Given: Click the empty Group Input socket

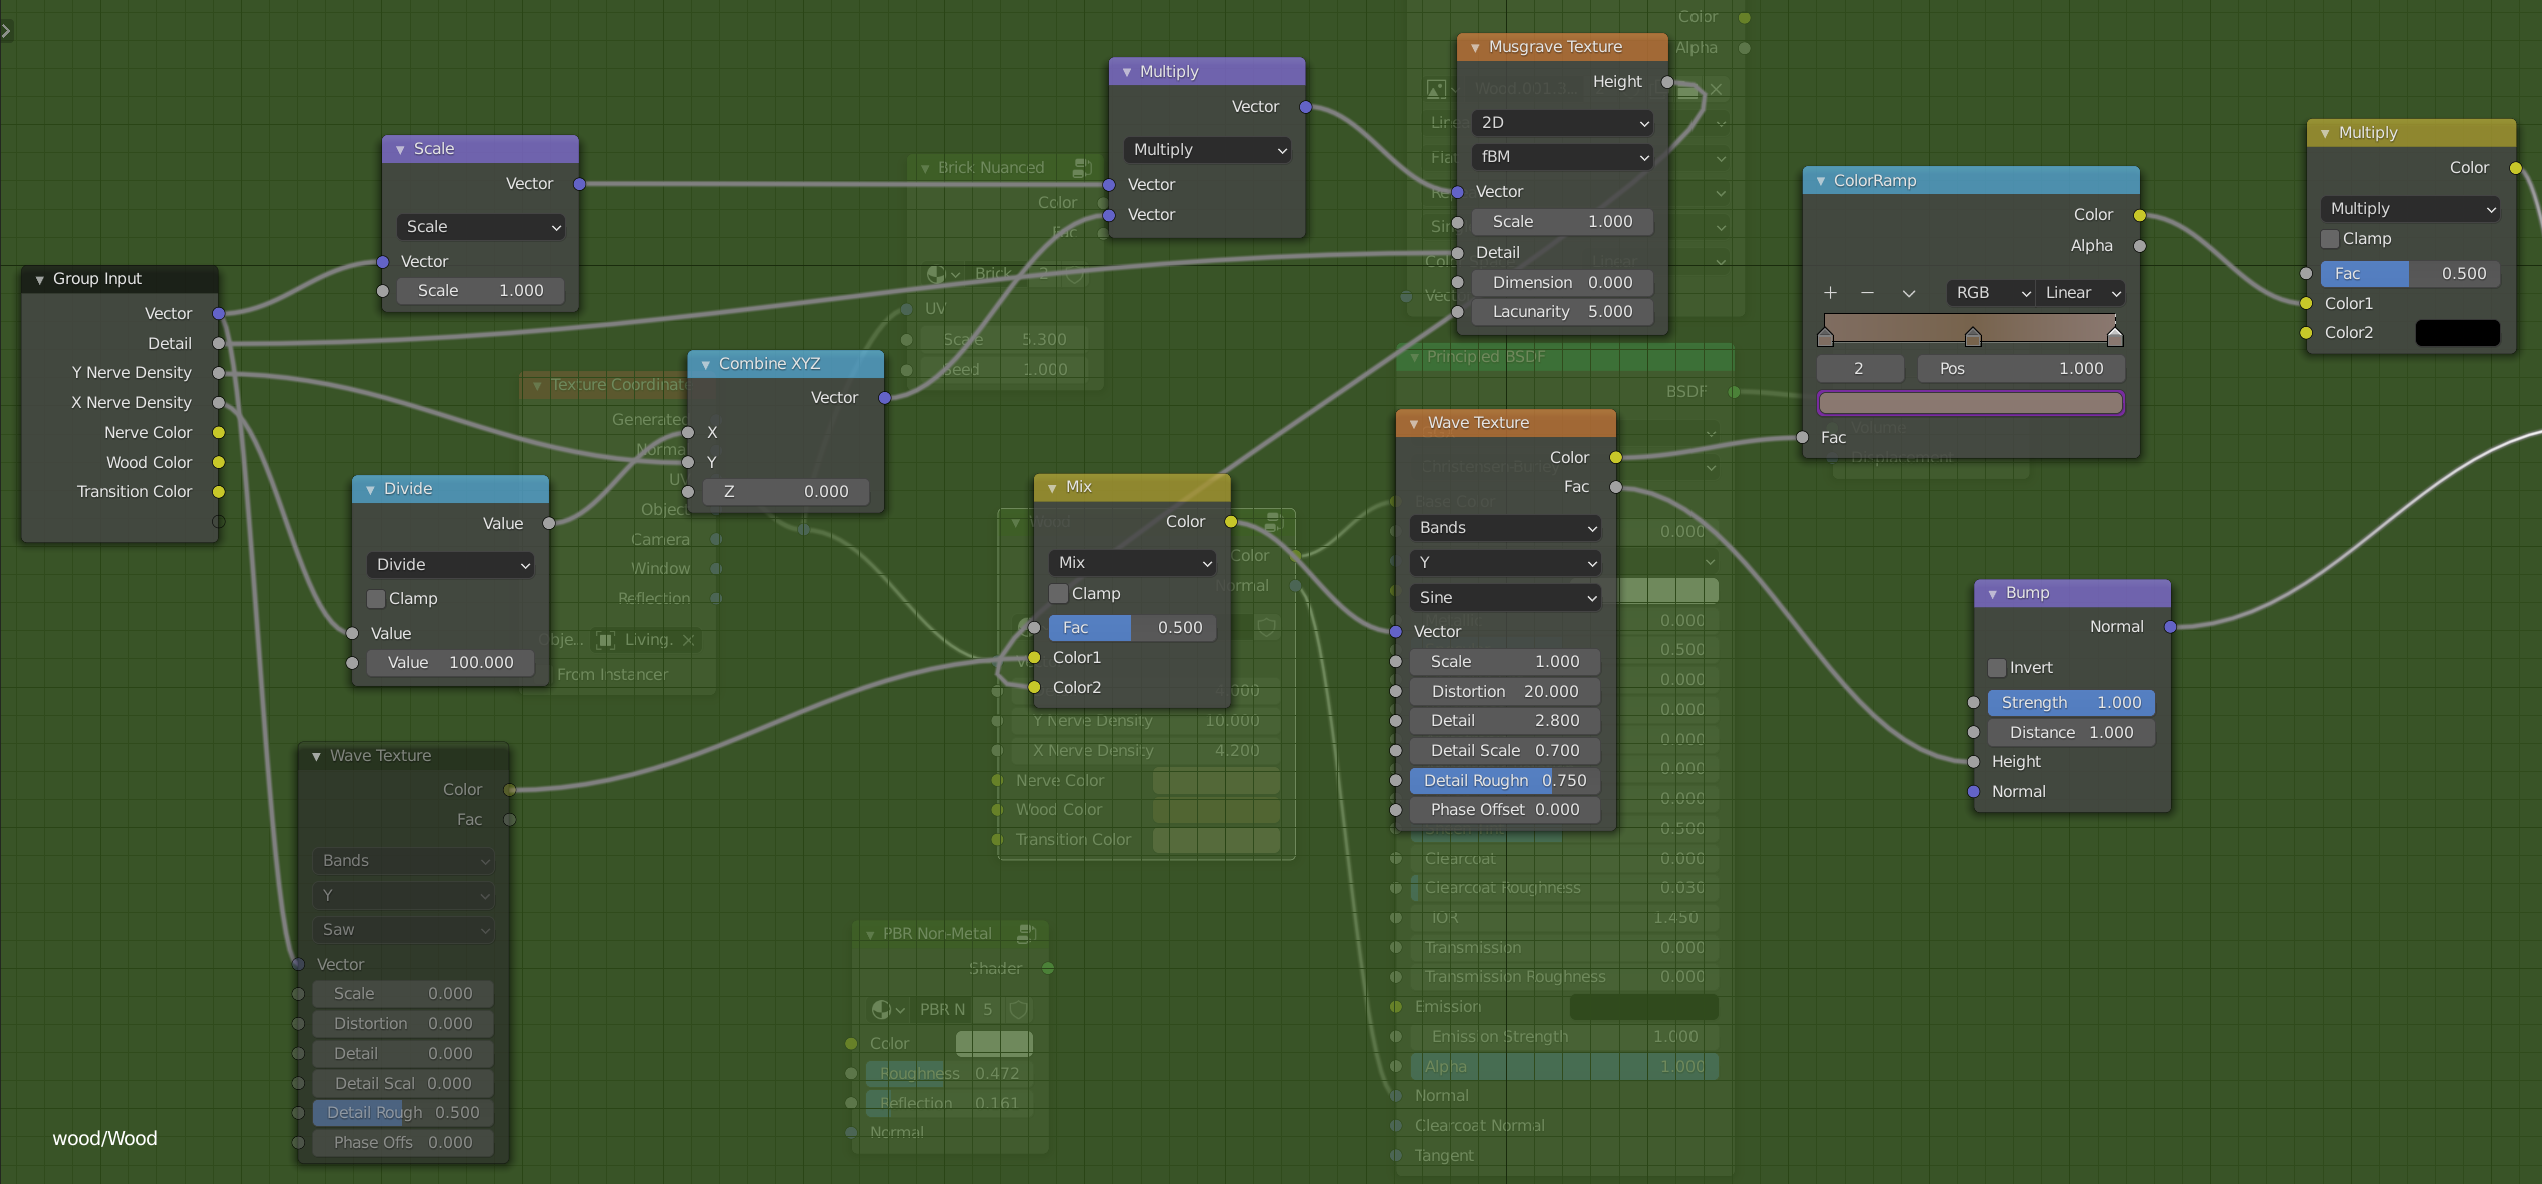Looking at the screenshot, I should click(219, 521).
